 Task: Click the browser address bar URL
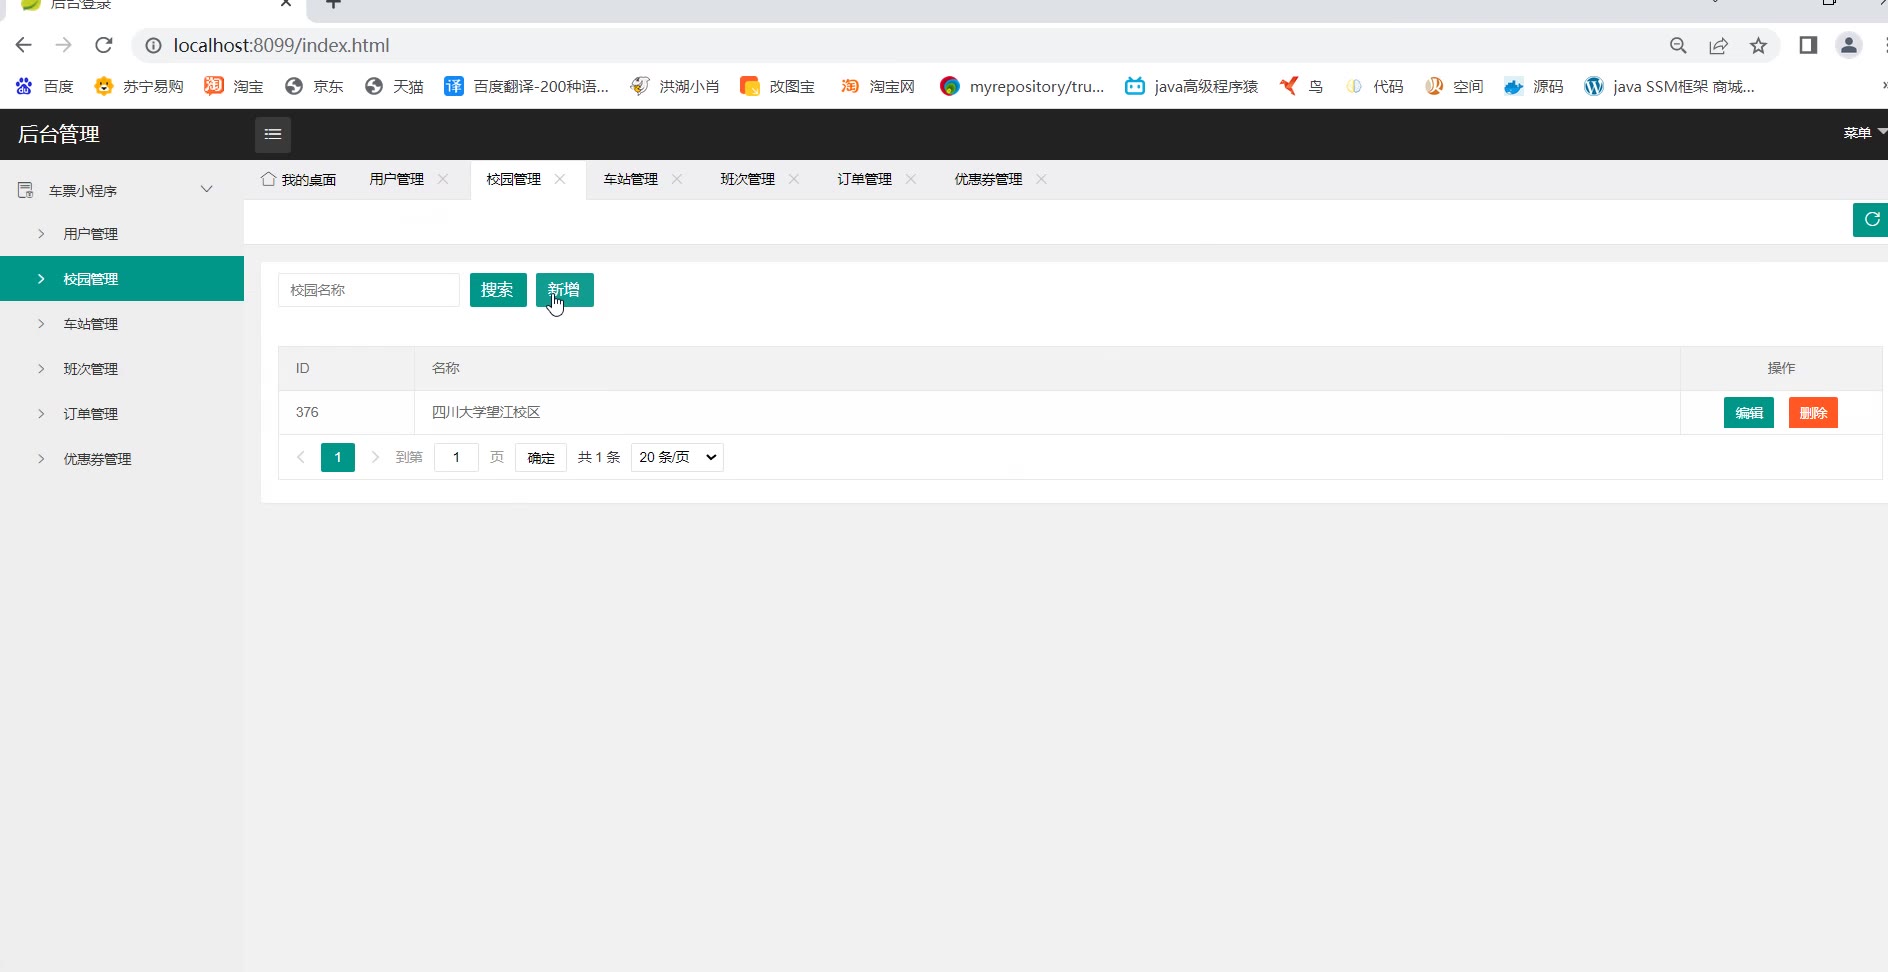[x=281, y=45]
